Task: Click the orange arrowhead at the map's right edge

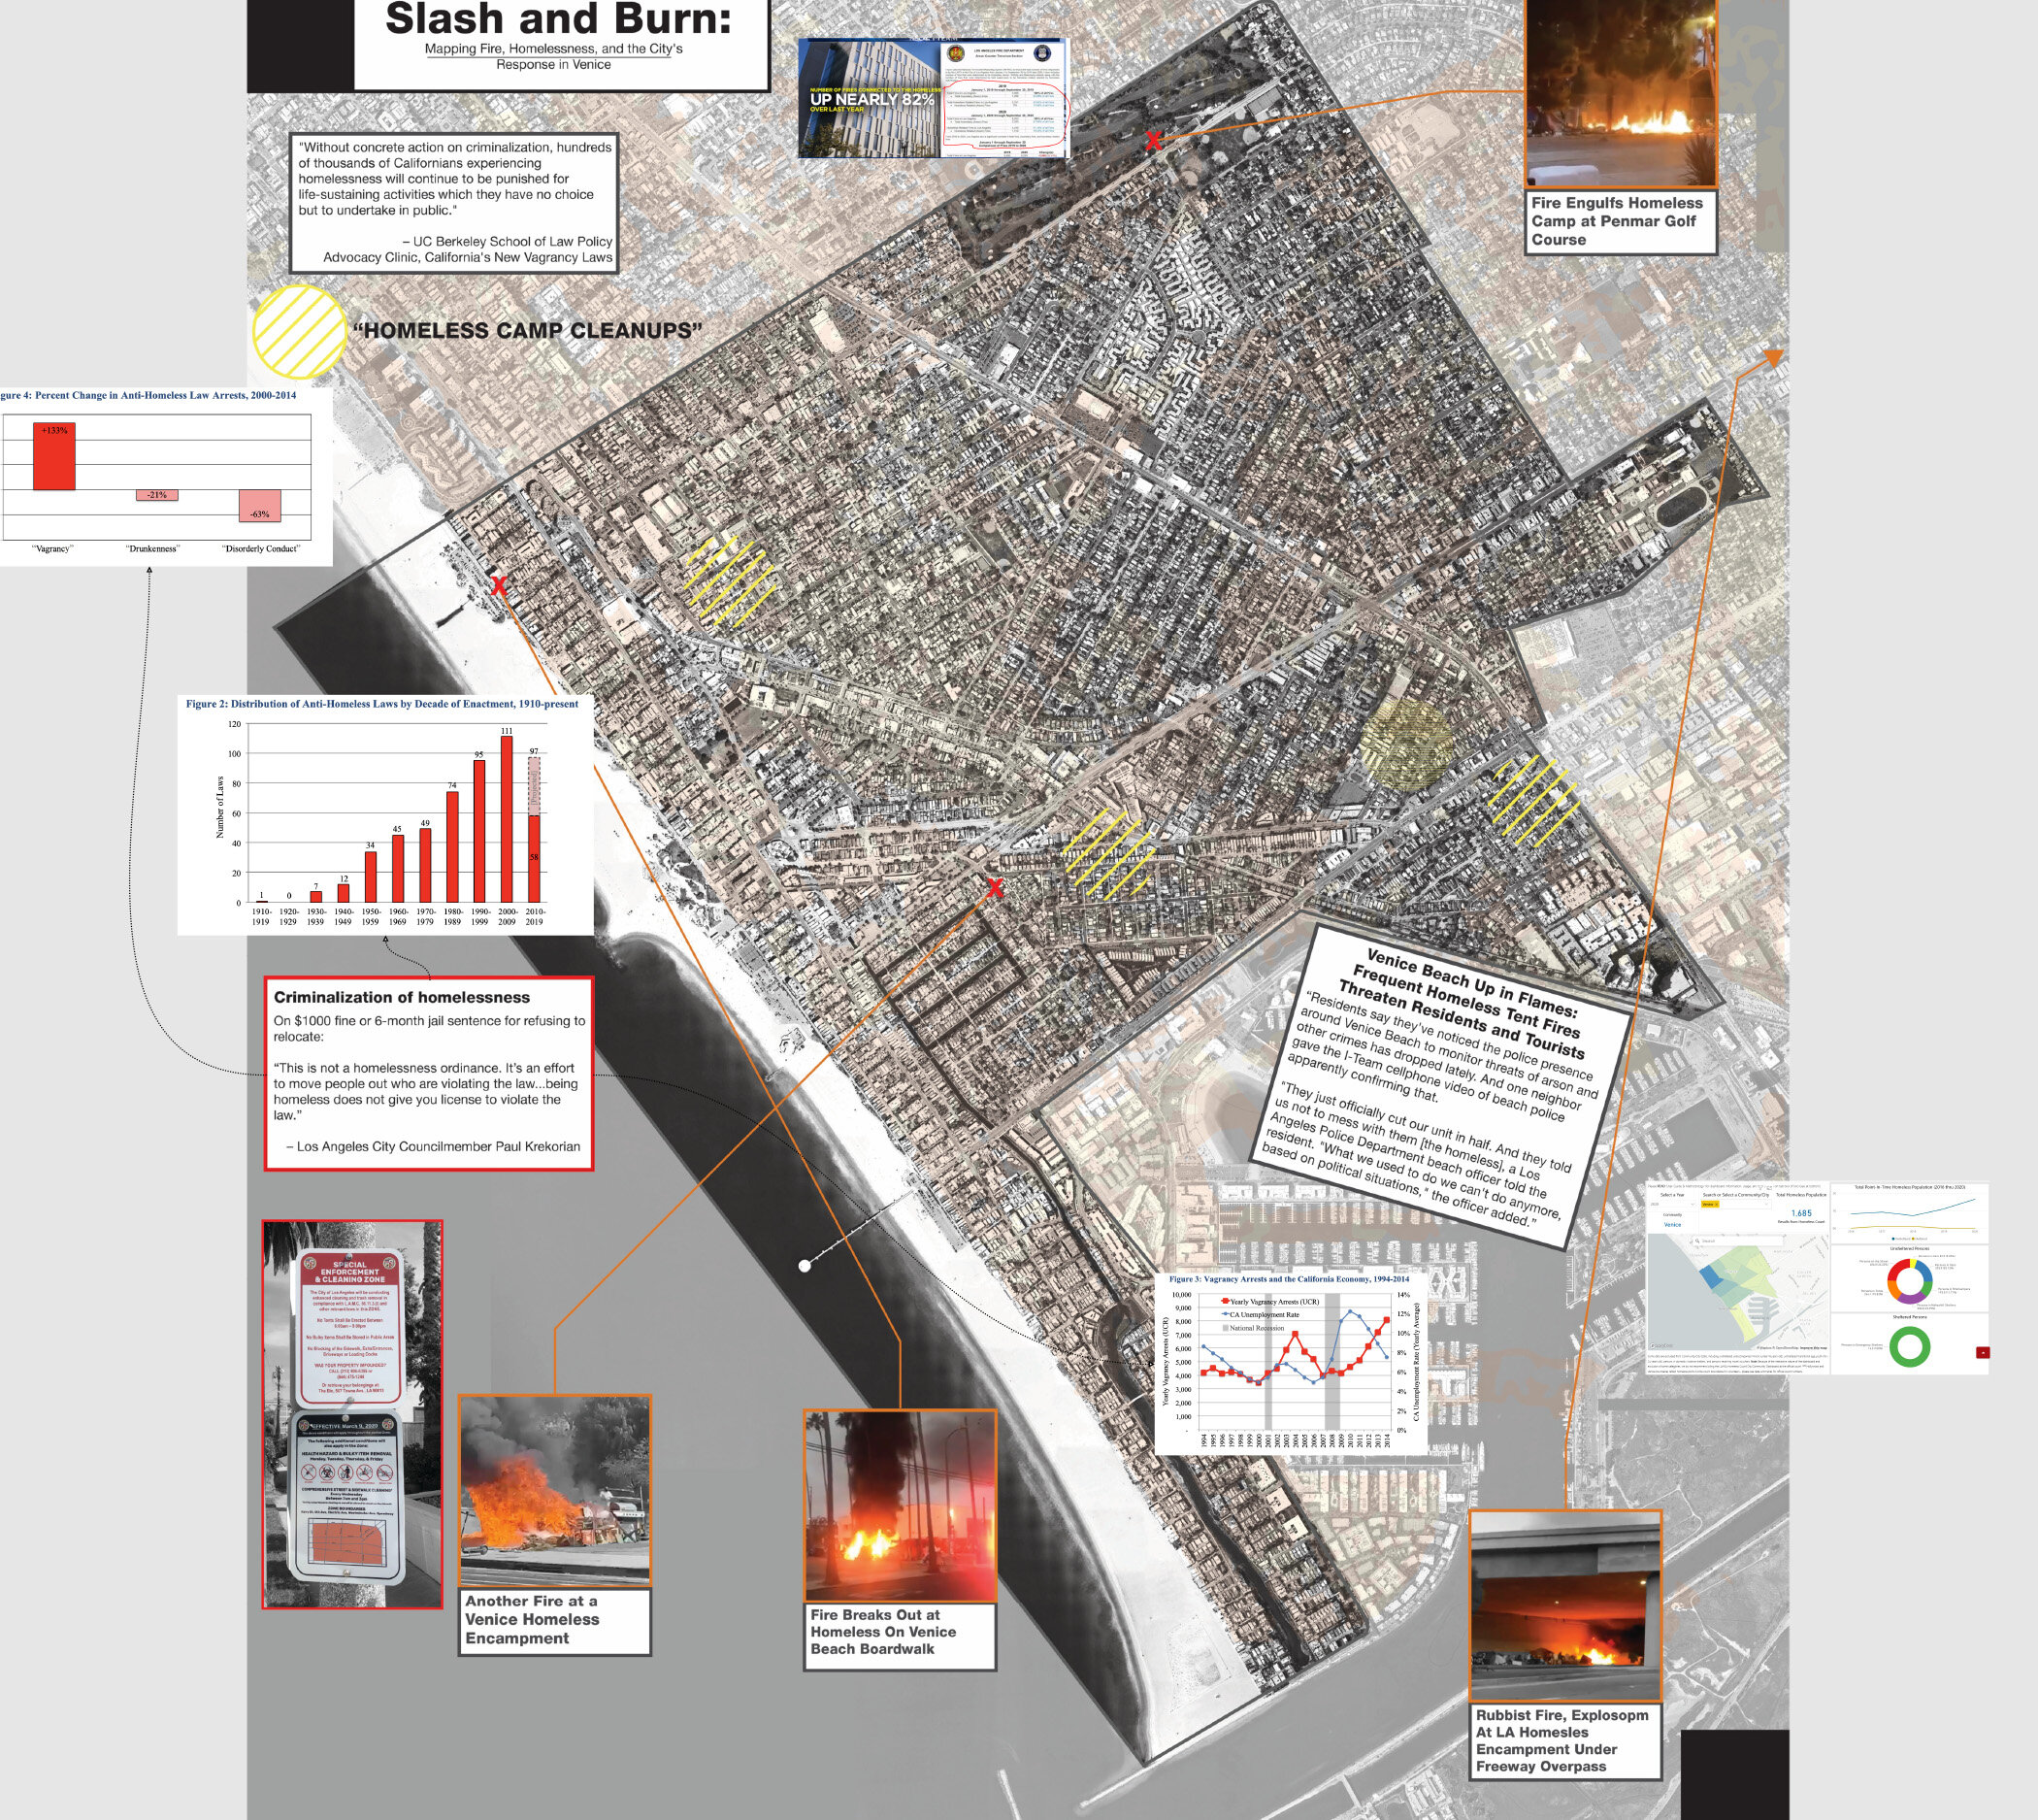Action: 1773,356
